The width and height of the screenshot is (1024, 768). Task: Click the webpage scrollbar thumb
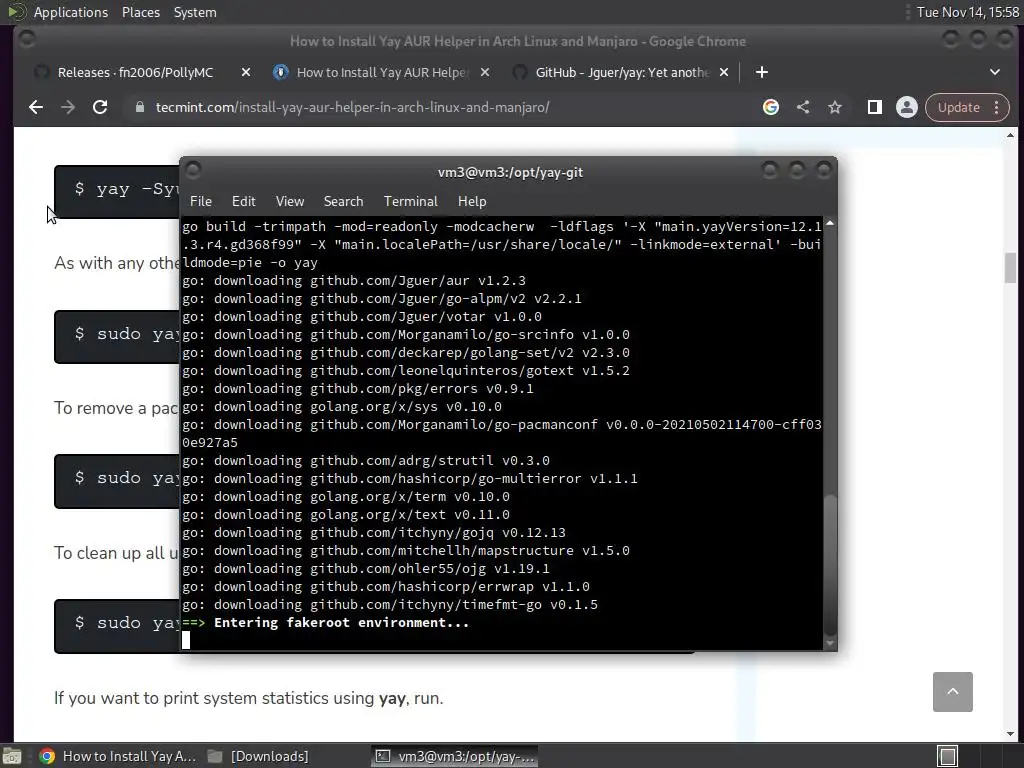[x=1010, y=268]
